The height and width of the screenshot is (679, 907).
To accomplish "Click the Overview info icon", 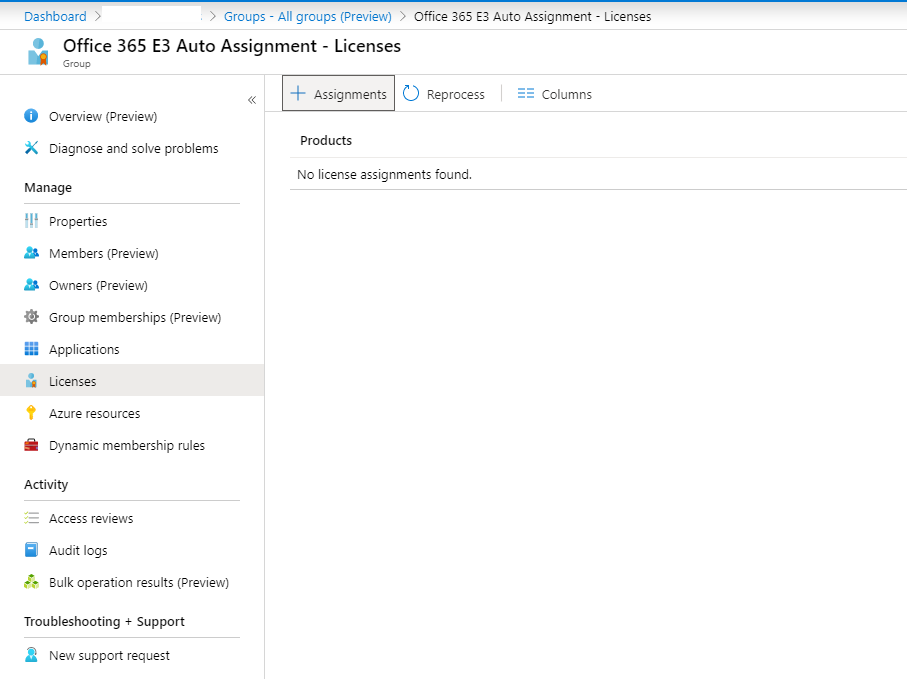I will click(x=31, y=116).
